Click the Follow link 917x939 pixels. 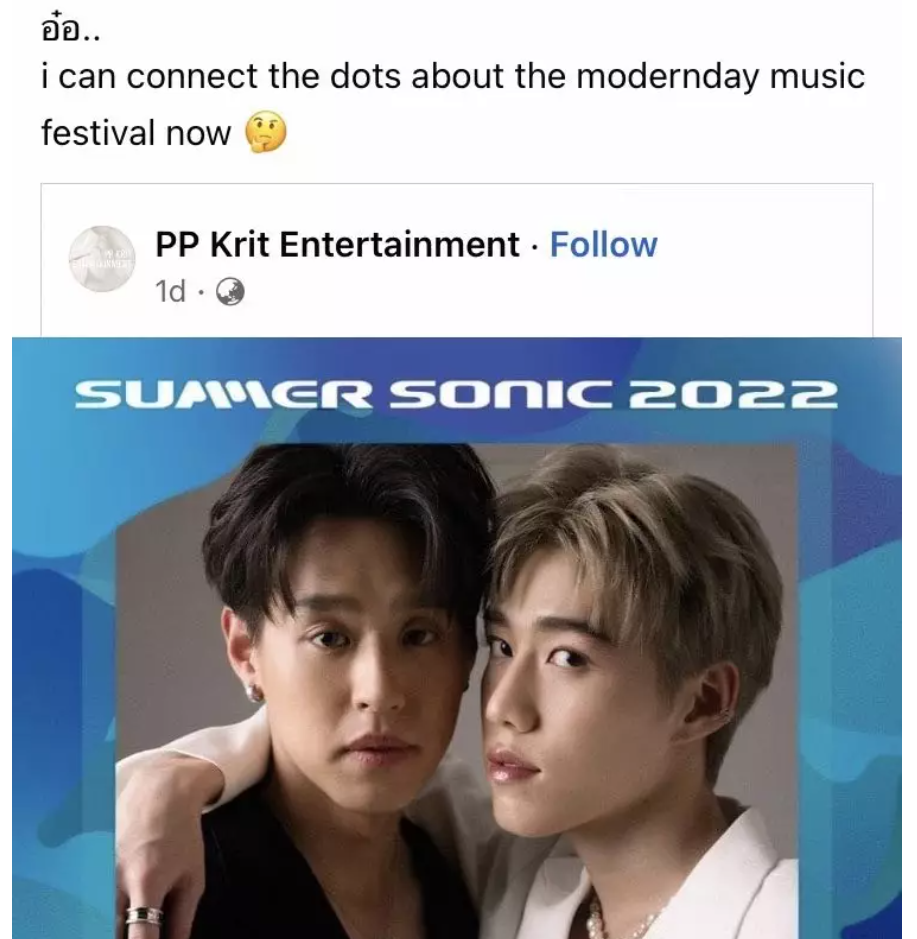click(603, 244)
